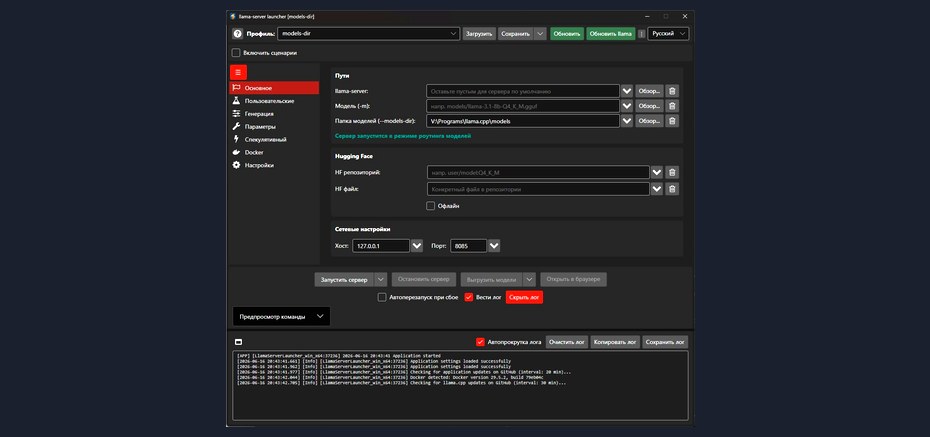
Task: Click the green Обновить button
Action: click(567, 34)
